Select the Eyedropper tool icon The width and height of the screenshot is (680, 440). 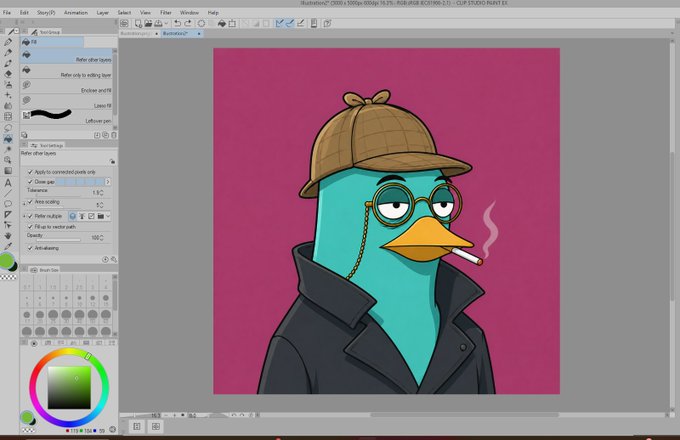8,246
